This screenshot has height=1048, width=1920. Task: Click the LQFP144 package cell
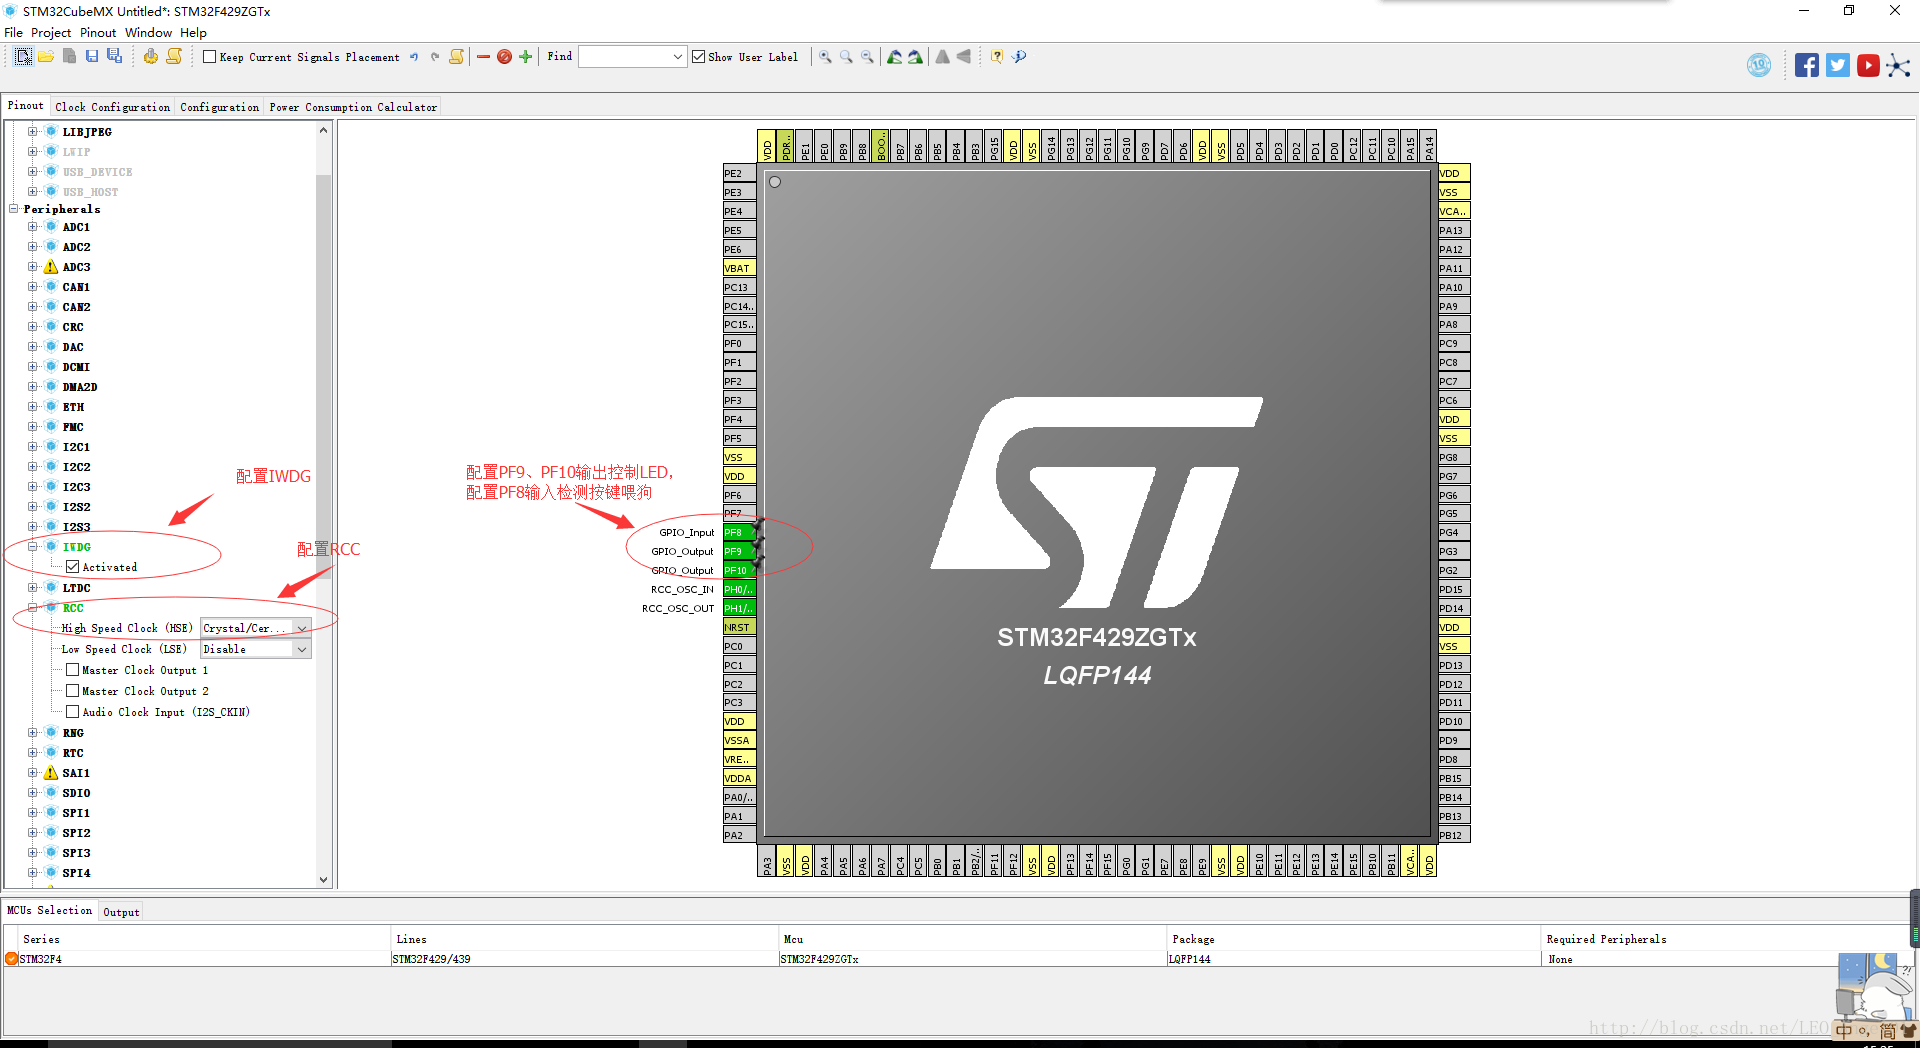(x=1355, y=959)
